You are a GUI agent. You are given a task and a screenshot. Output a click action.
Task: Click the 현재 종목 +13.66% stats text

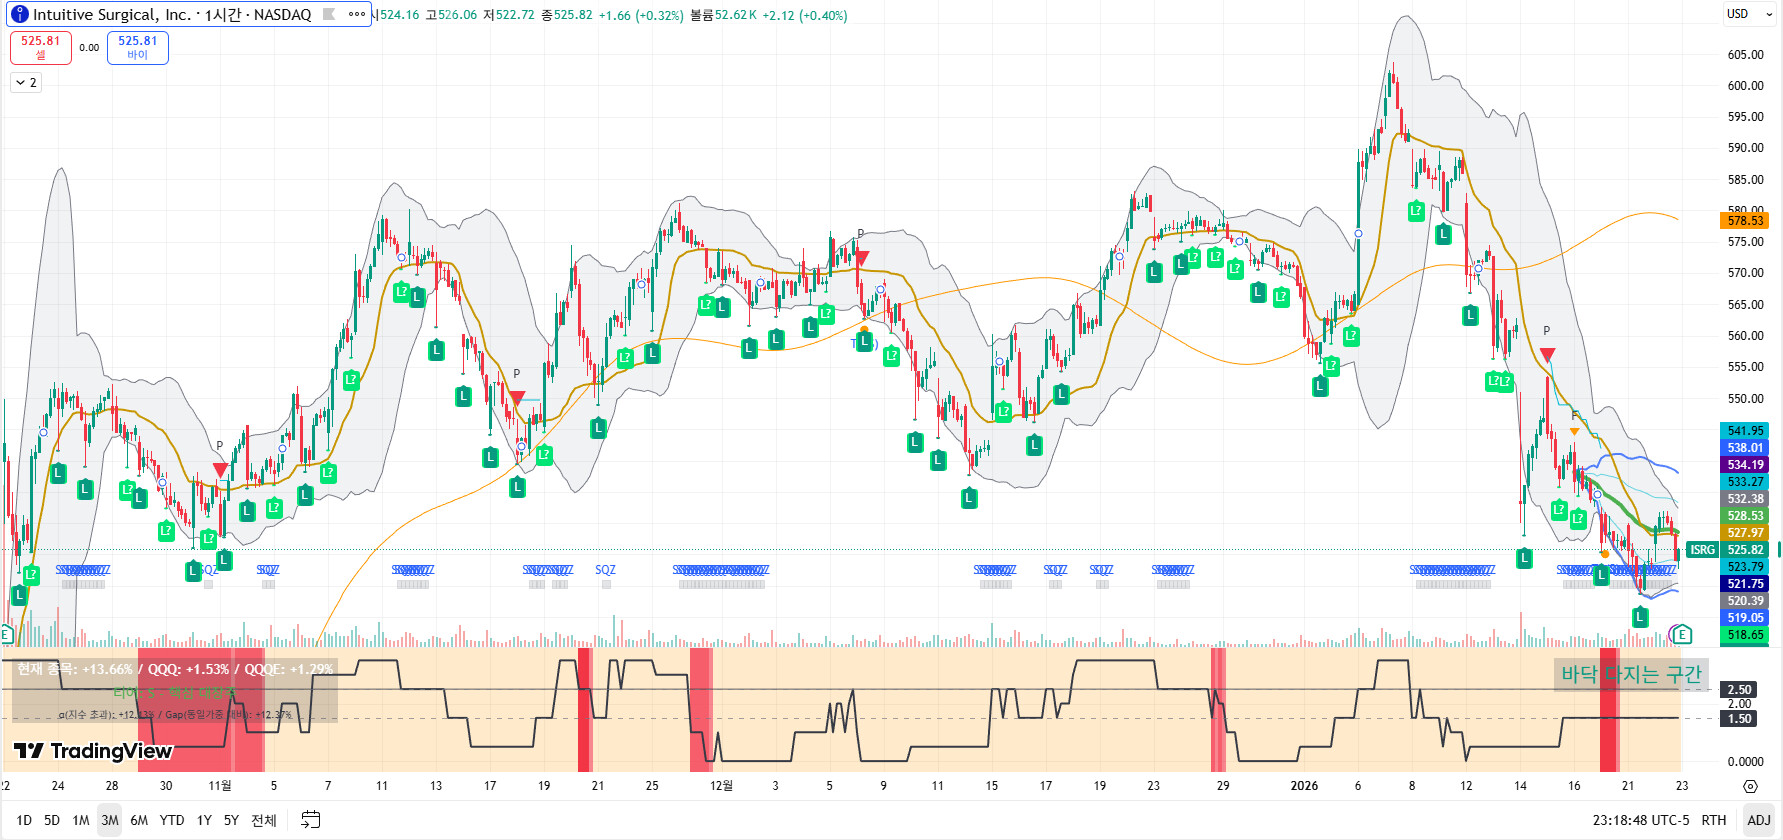(175, 669)
